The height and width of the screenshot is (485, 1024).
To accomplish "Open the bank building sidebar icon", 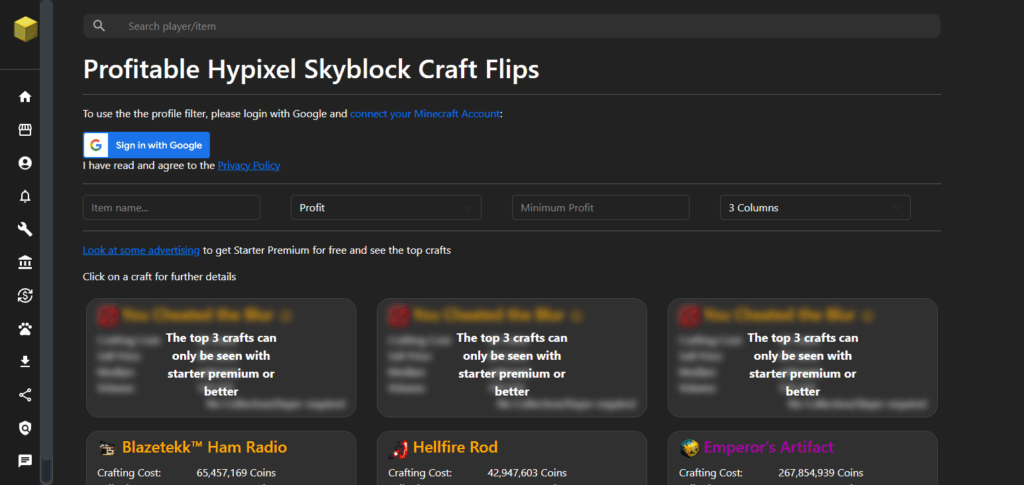I will [x=25, y=262].
